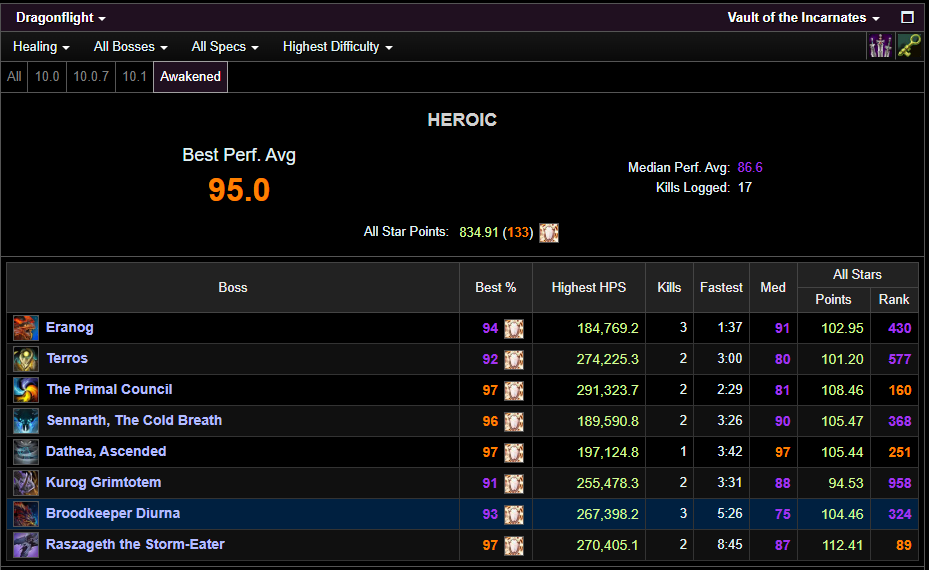Click the Median Perf. Avg value 86.6
This screenshot has width=929, height=570.
pyautogui.click(x=749, y=168)
